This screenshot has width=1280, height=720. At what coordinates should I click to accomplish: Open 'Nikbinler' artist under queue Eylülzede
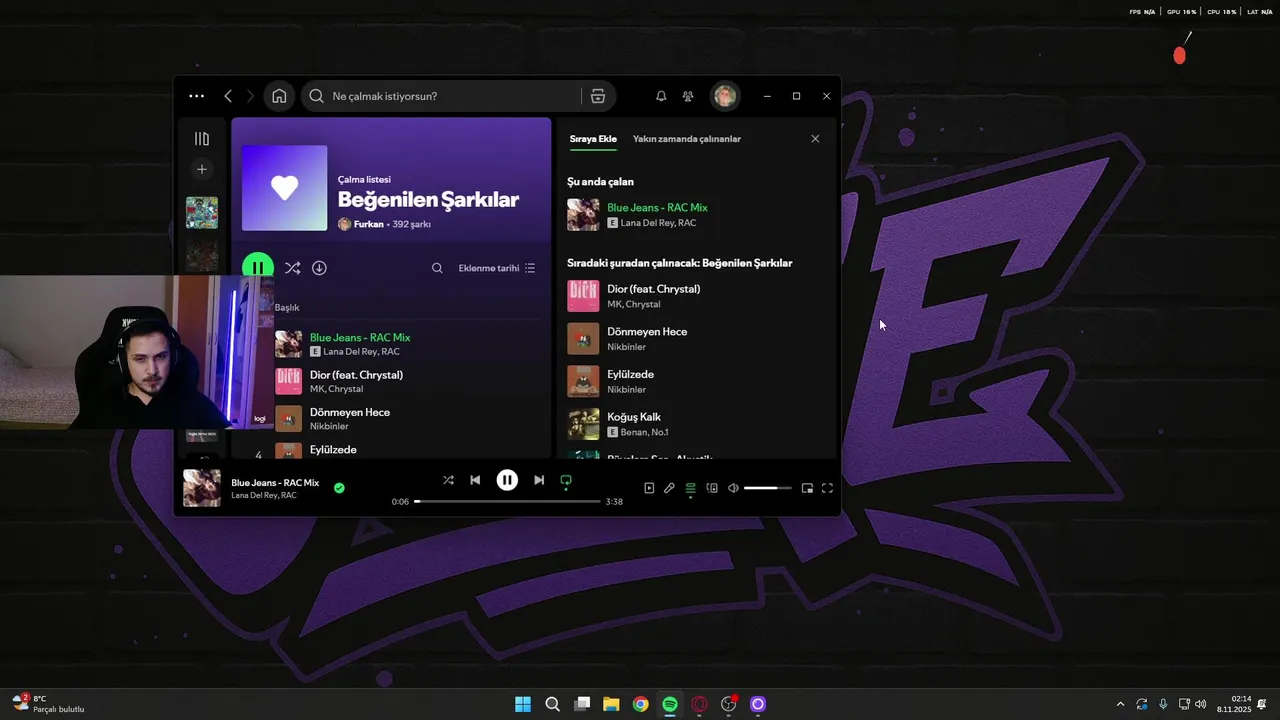point(626,390)
